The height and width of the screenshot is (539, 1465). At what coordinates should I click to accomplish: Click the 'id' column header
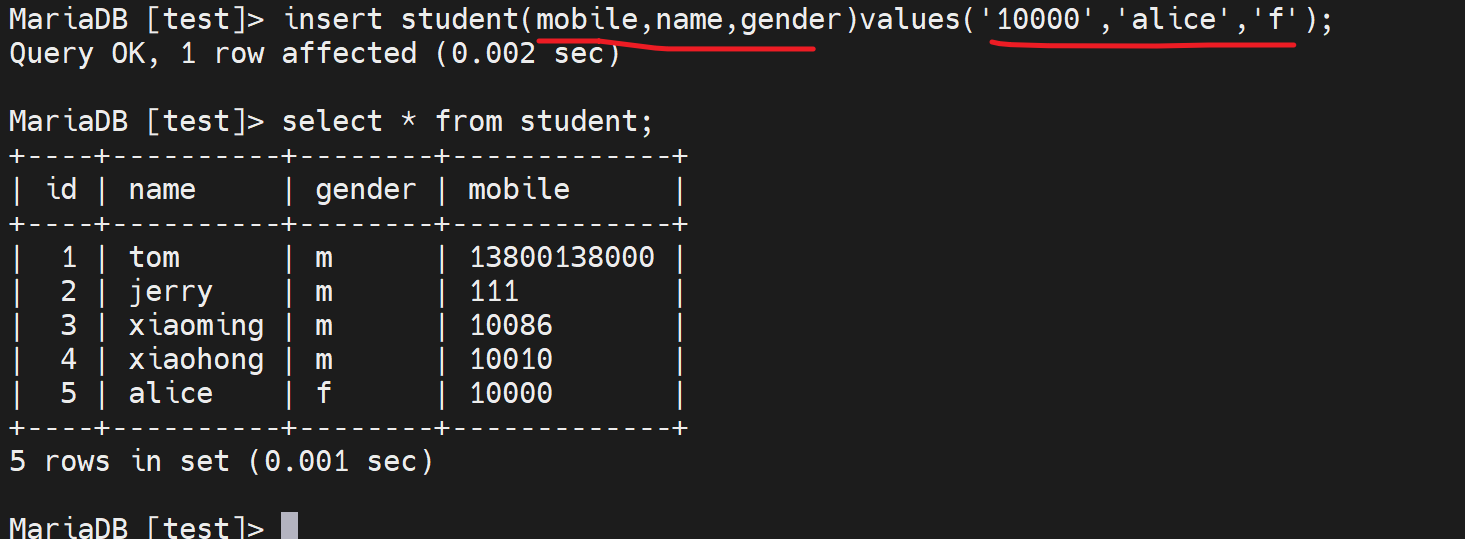[61, 189]
